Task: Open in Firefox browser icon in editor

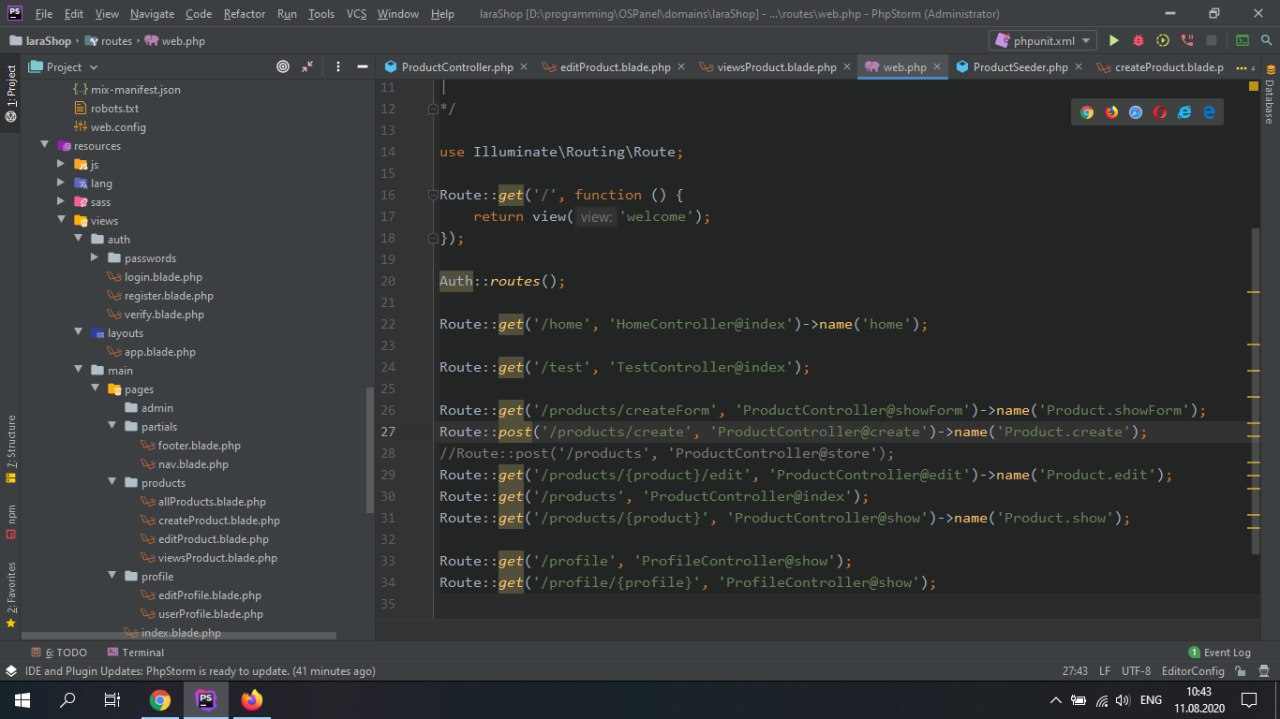Action: [x=1111, y=112]
